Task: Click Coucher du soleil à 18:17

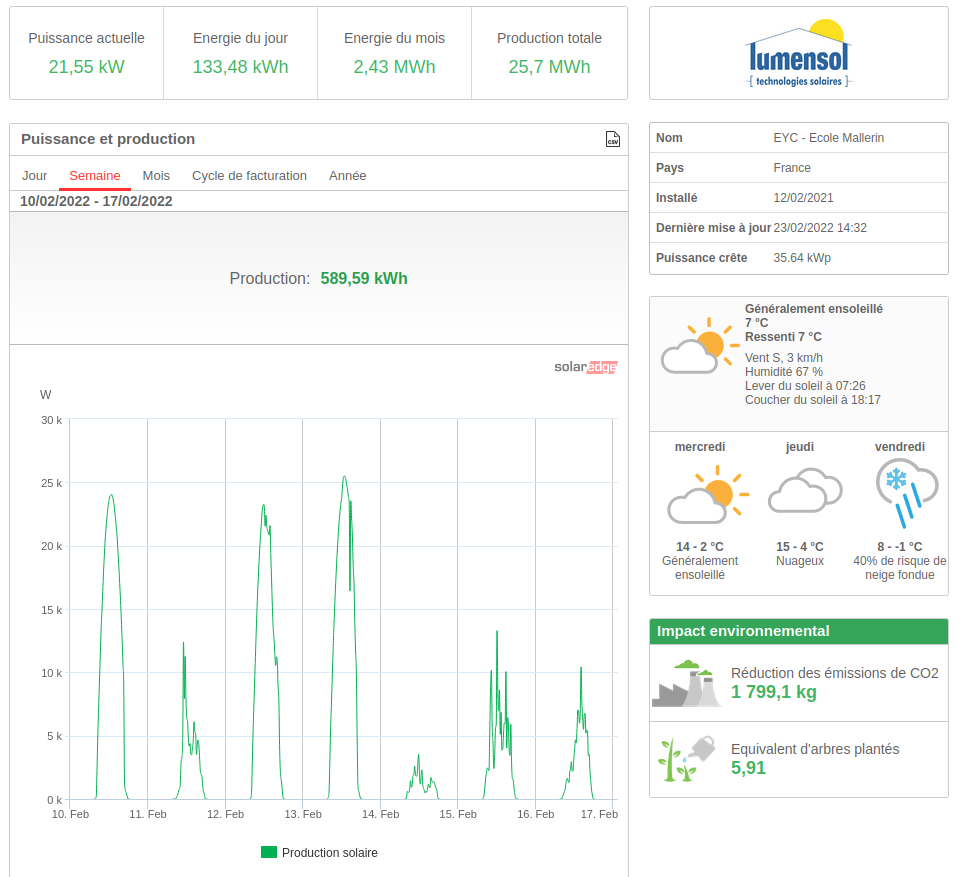Action: [813, 400]
